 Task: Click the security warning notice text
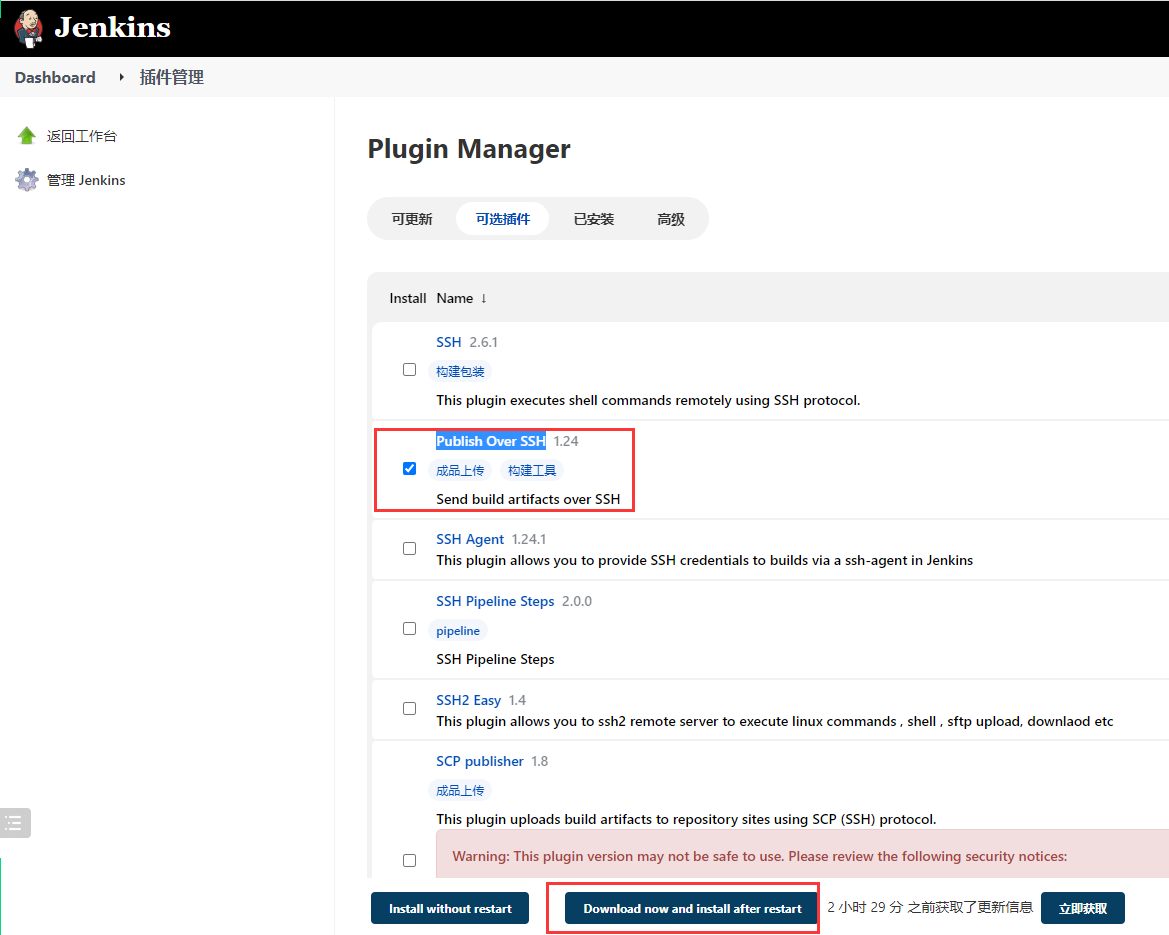[x=760, y=856]
